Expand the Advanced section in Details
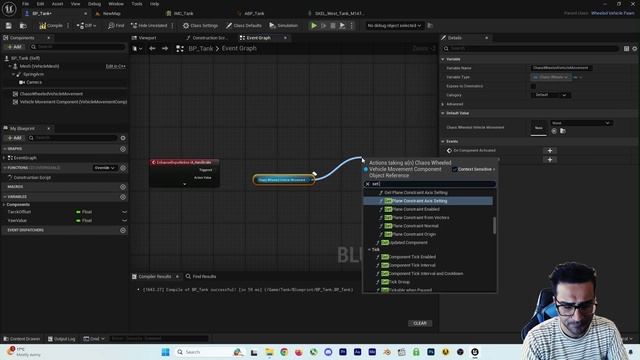640x360 pixels. tap(442, 104)
